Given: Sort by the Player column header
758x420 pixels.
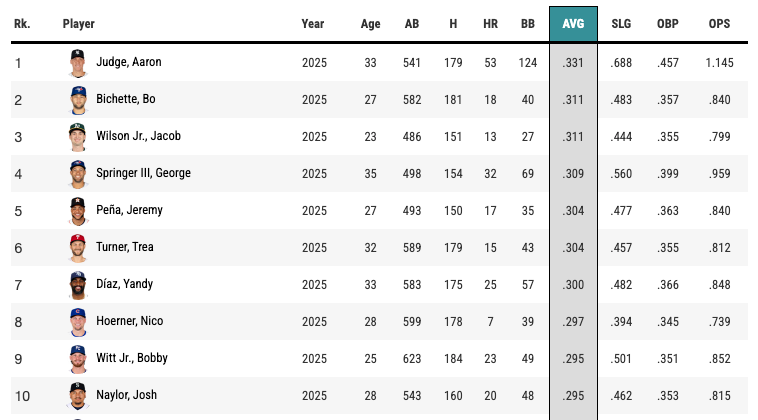Looking at the screenshot, I should (x=79, y=24).
